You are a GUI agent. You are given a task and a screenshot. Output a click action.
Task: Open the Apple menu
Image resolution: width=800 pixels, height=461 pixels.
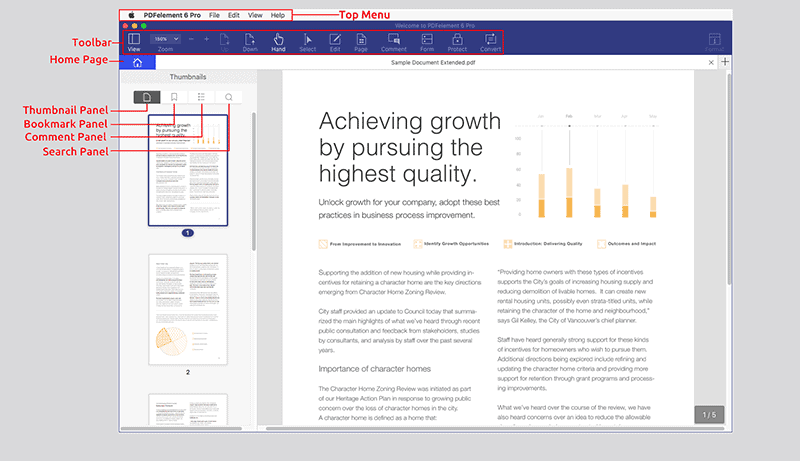tap(131, 15)
